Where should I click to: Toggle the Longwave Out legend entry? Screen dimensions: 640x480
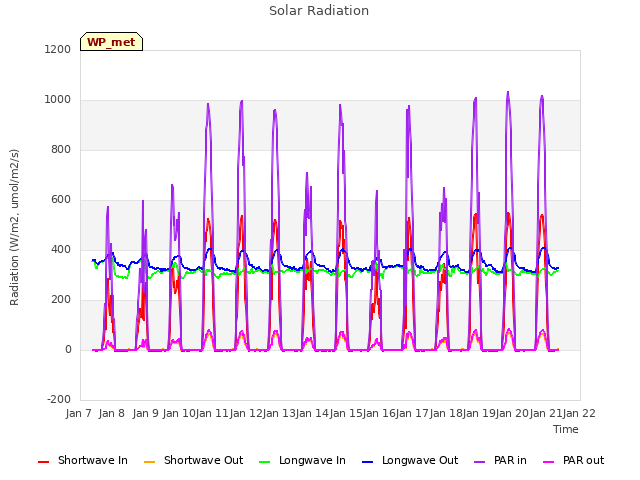click(x=410, y=460)
